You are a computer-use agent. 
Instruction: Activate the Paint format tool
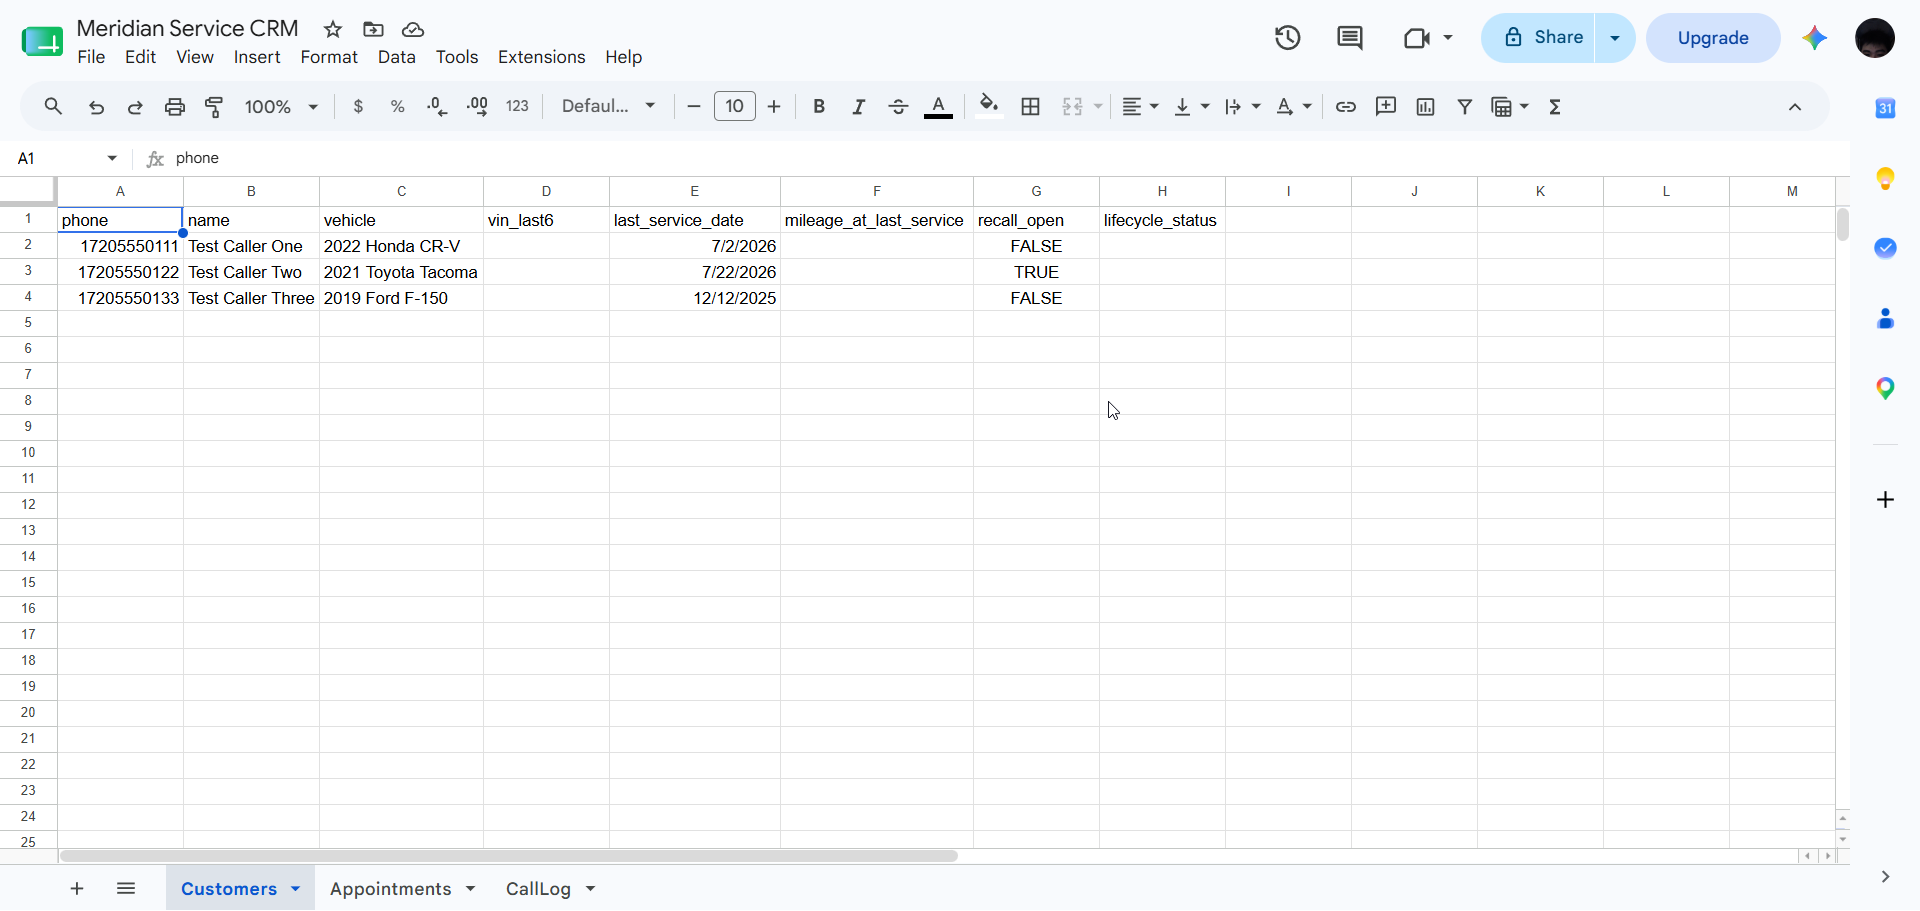click(214, 106)
